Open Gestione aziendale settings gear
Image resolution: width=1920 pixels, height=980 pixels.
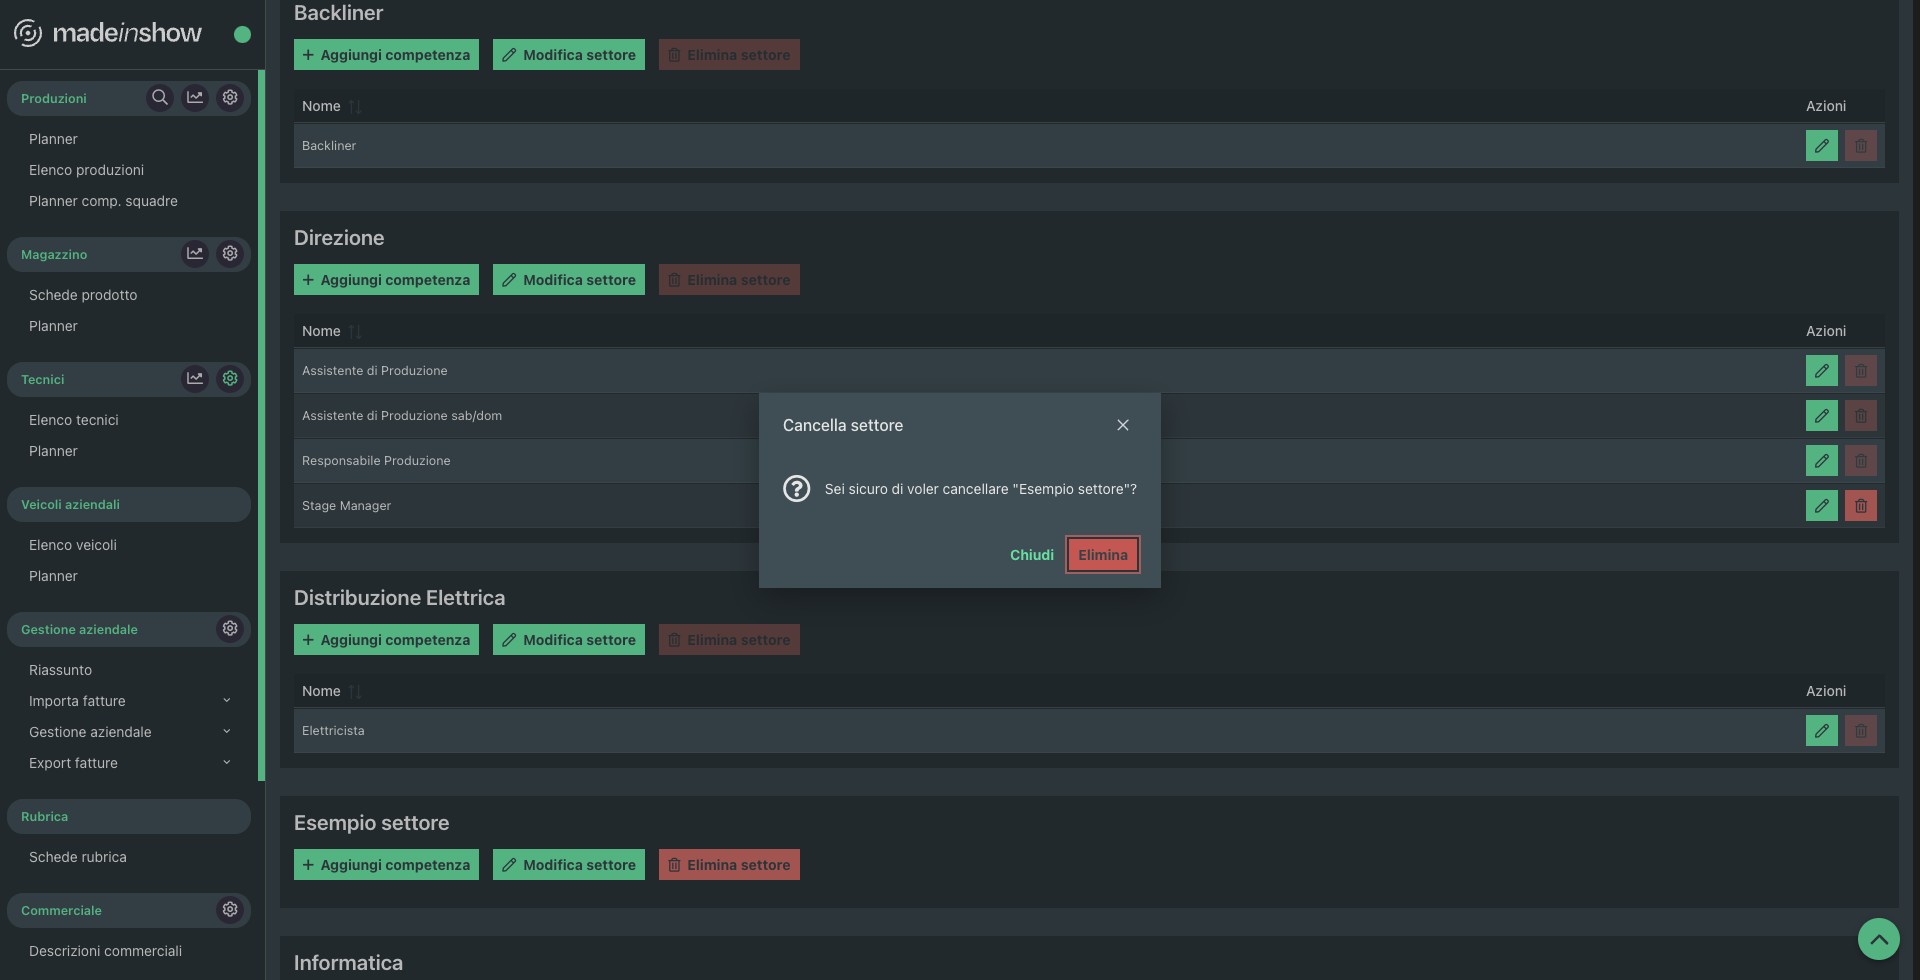[x=230, y=629]
